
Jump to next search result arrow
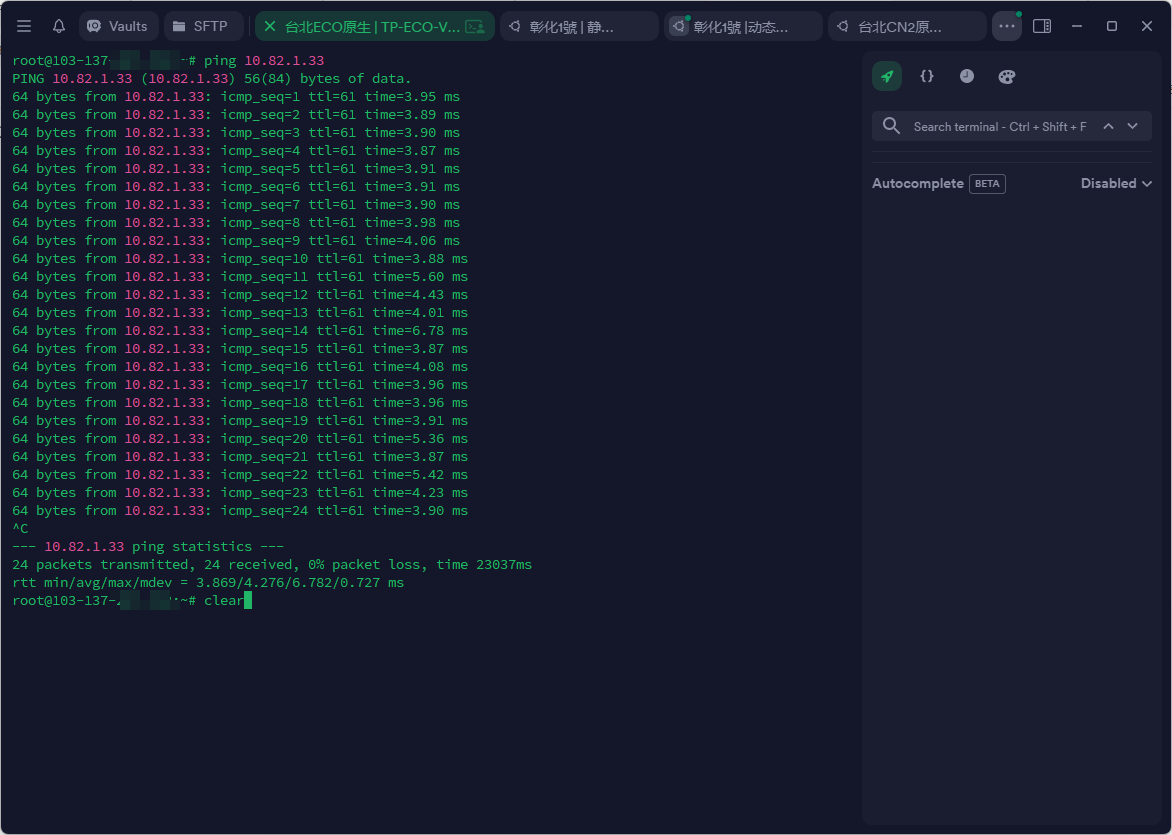coord(1132,126)
